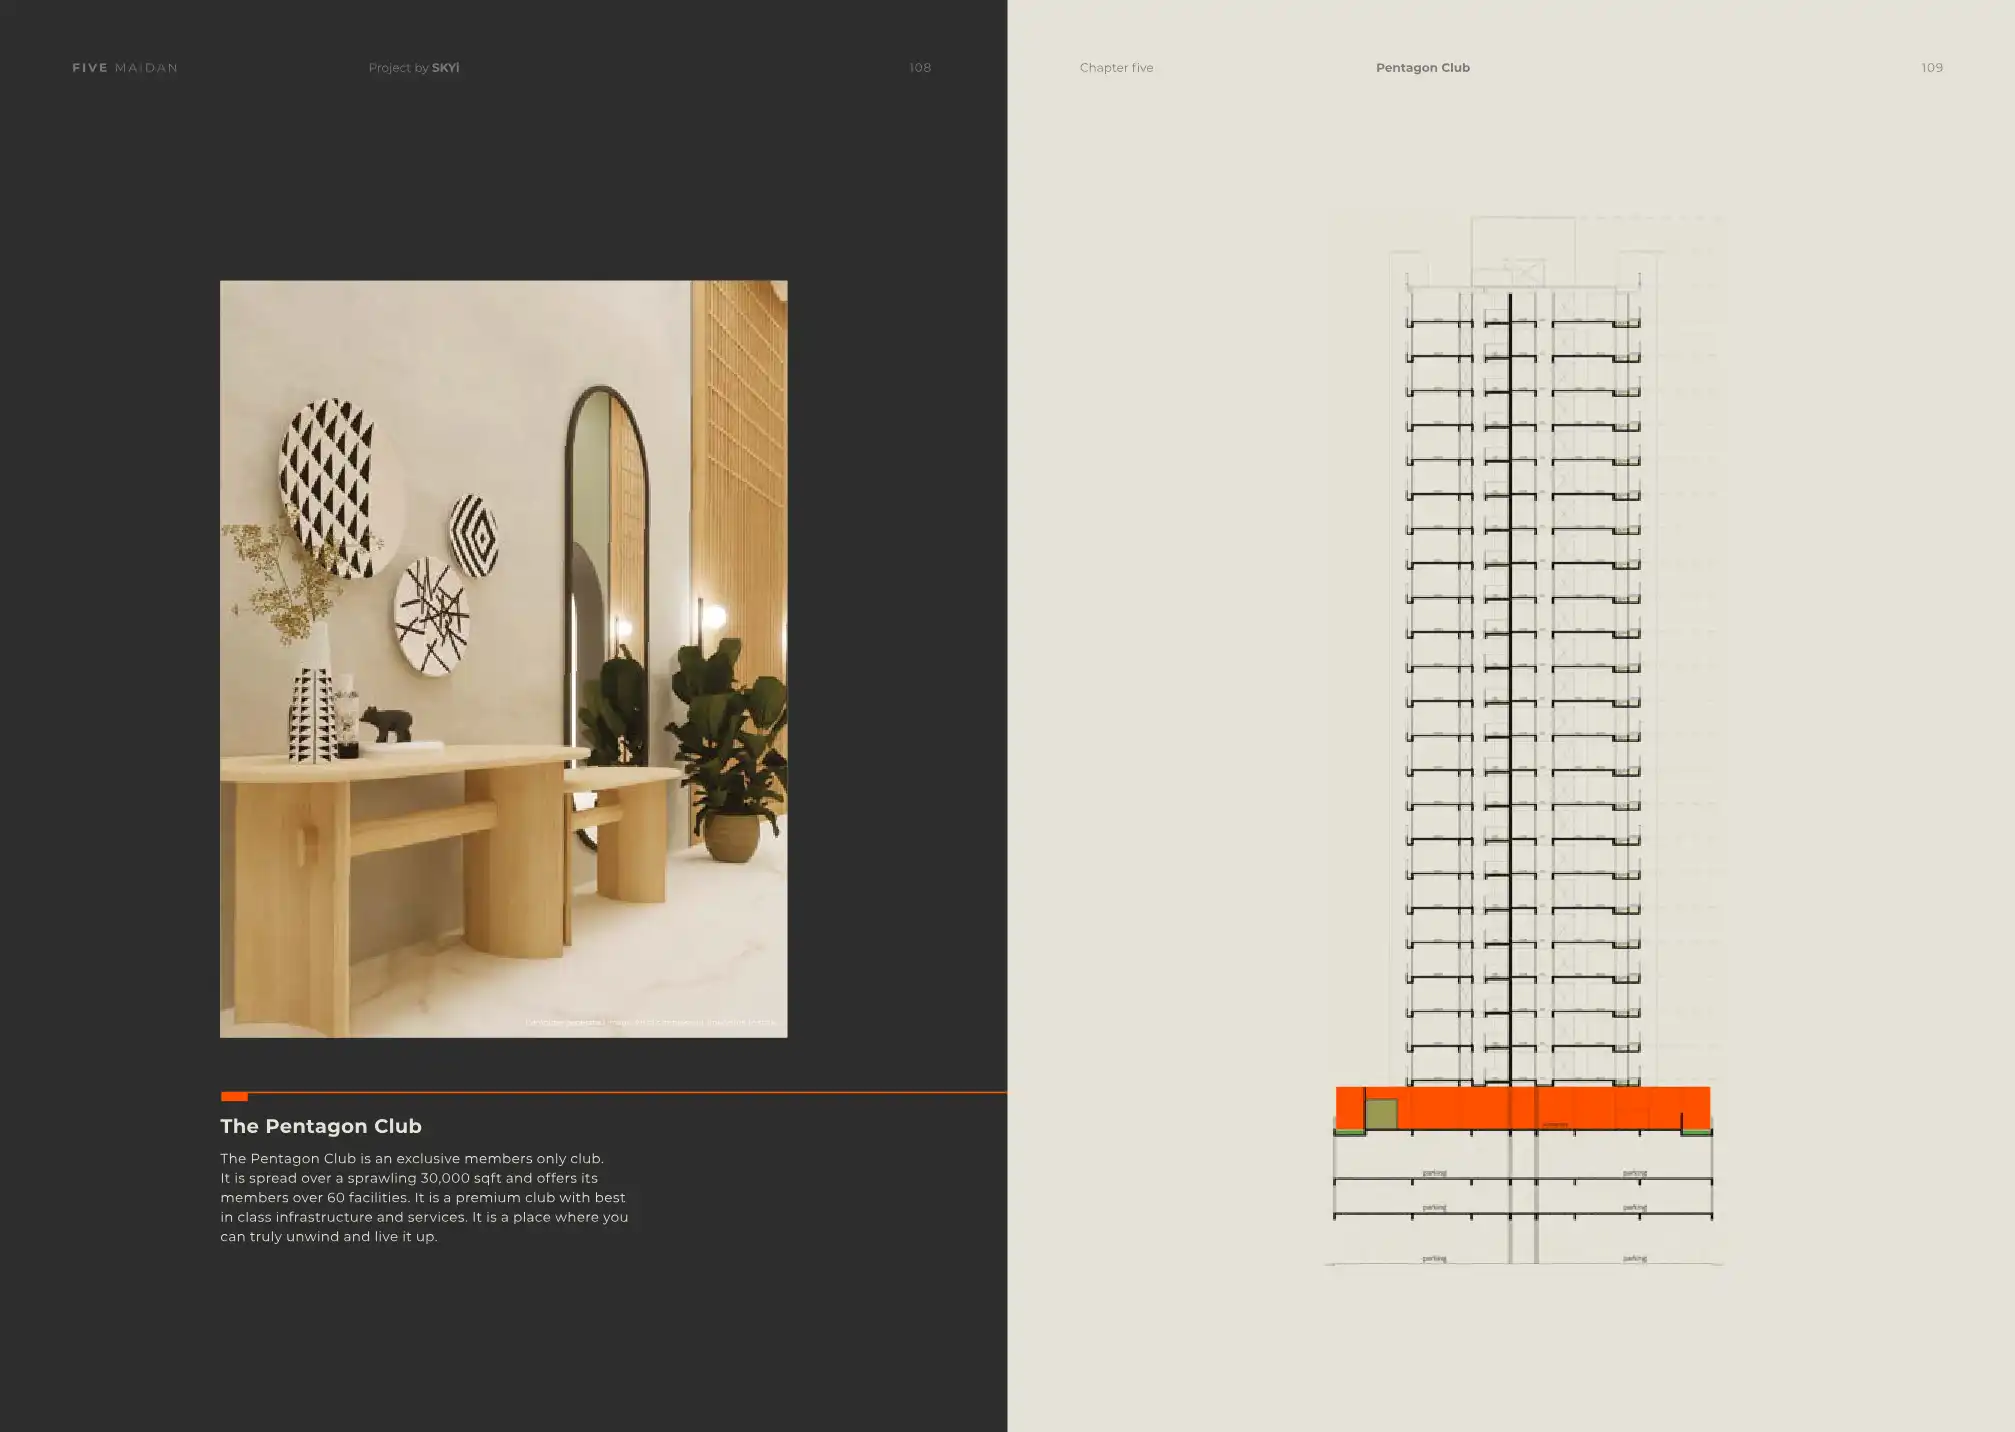The height and width of the screenshot is (1432, 2015).
Task: Click the small orange accent bar above heading
Action: (234, 1096)
